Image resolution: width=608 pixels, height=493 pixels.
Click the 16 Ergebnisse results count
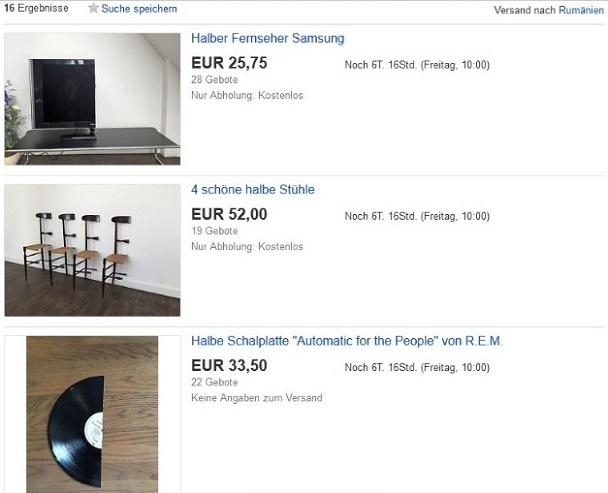(x=36, y=8)
